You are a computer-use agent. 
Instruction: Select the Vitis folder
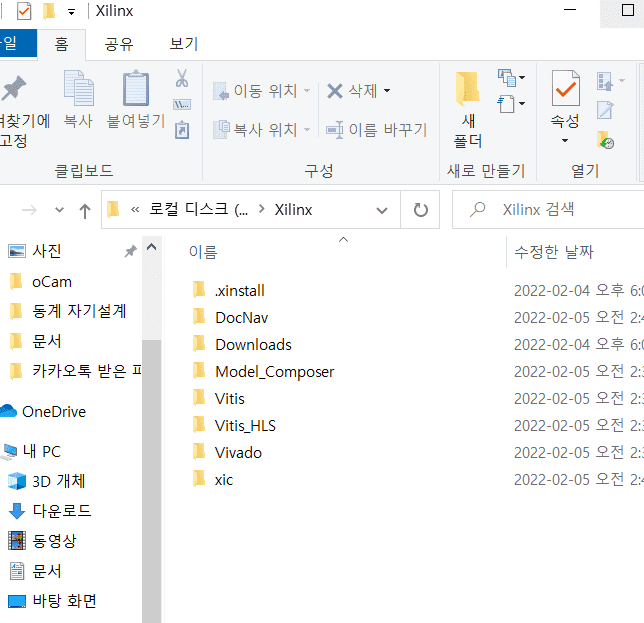tap(230, 399)
